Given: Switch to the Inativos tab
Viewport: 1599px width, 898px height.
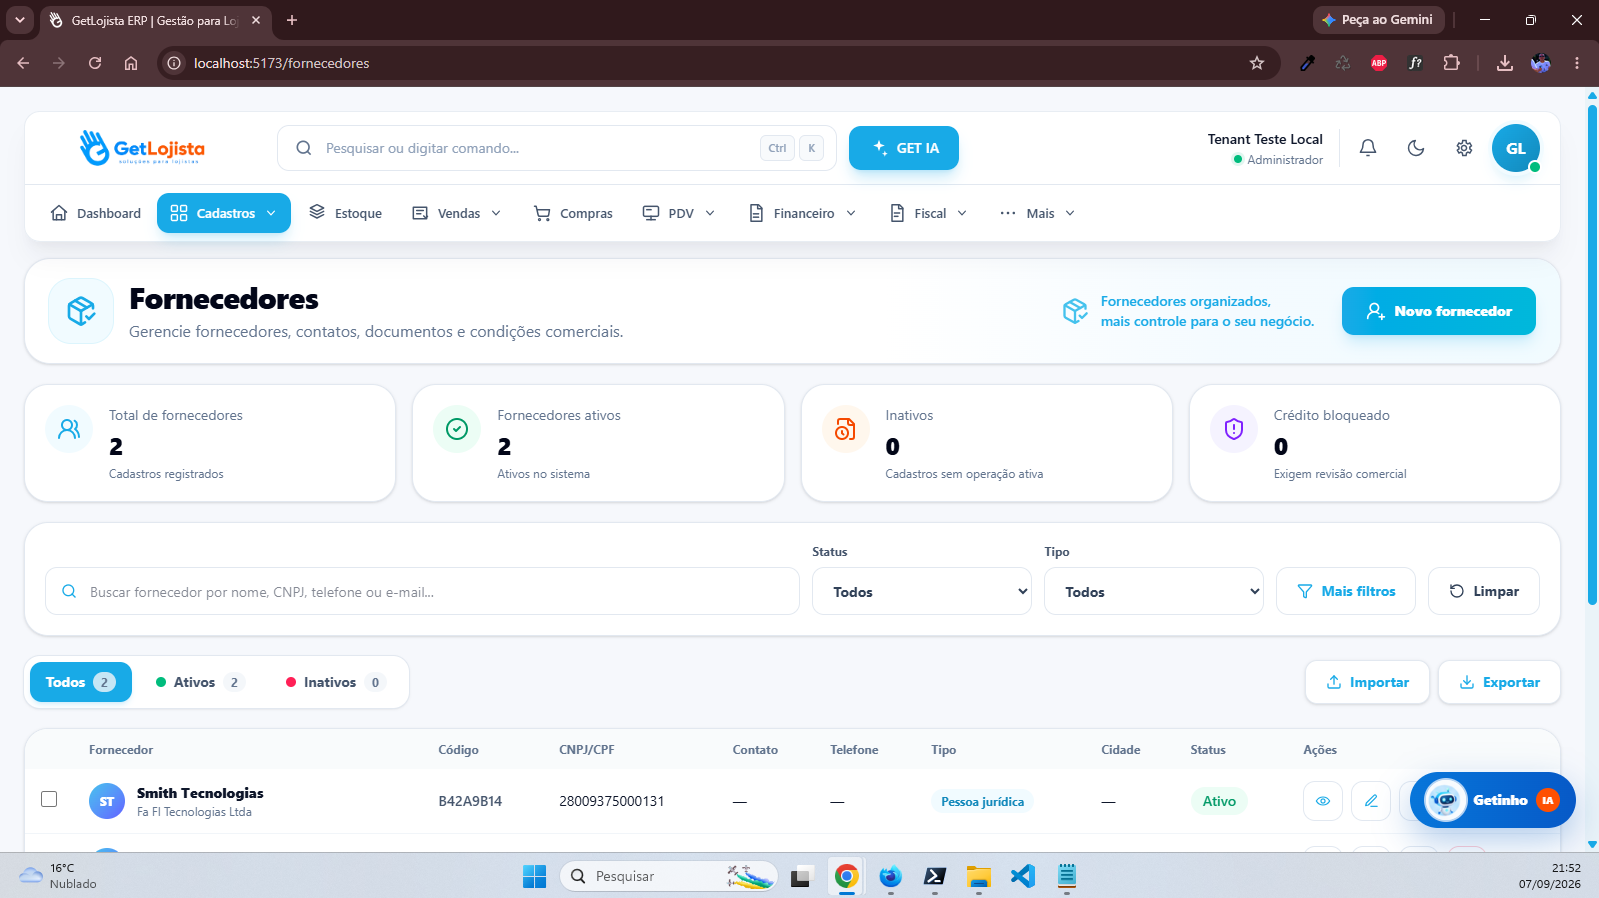Looking at the screenshot, I should [x=335, y=682].
